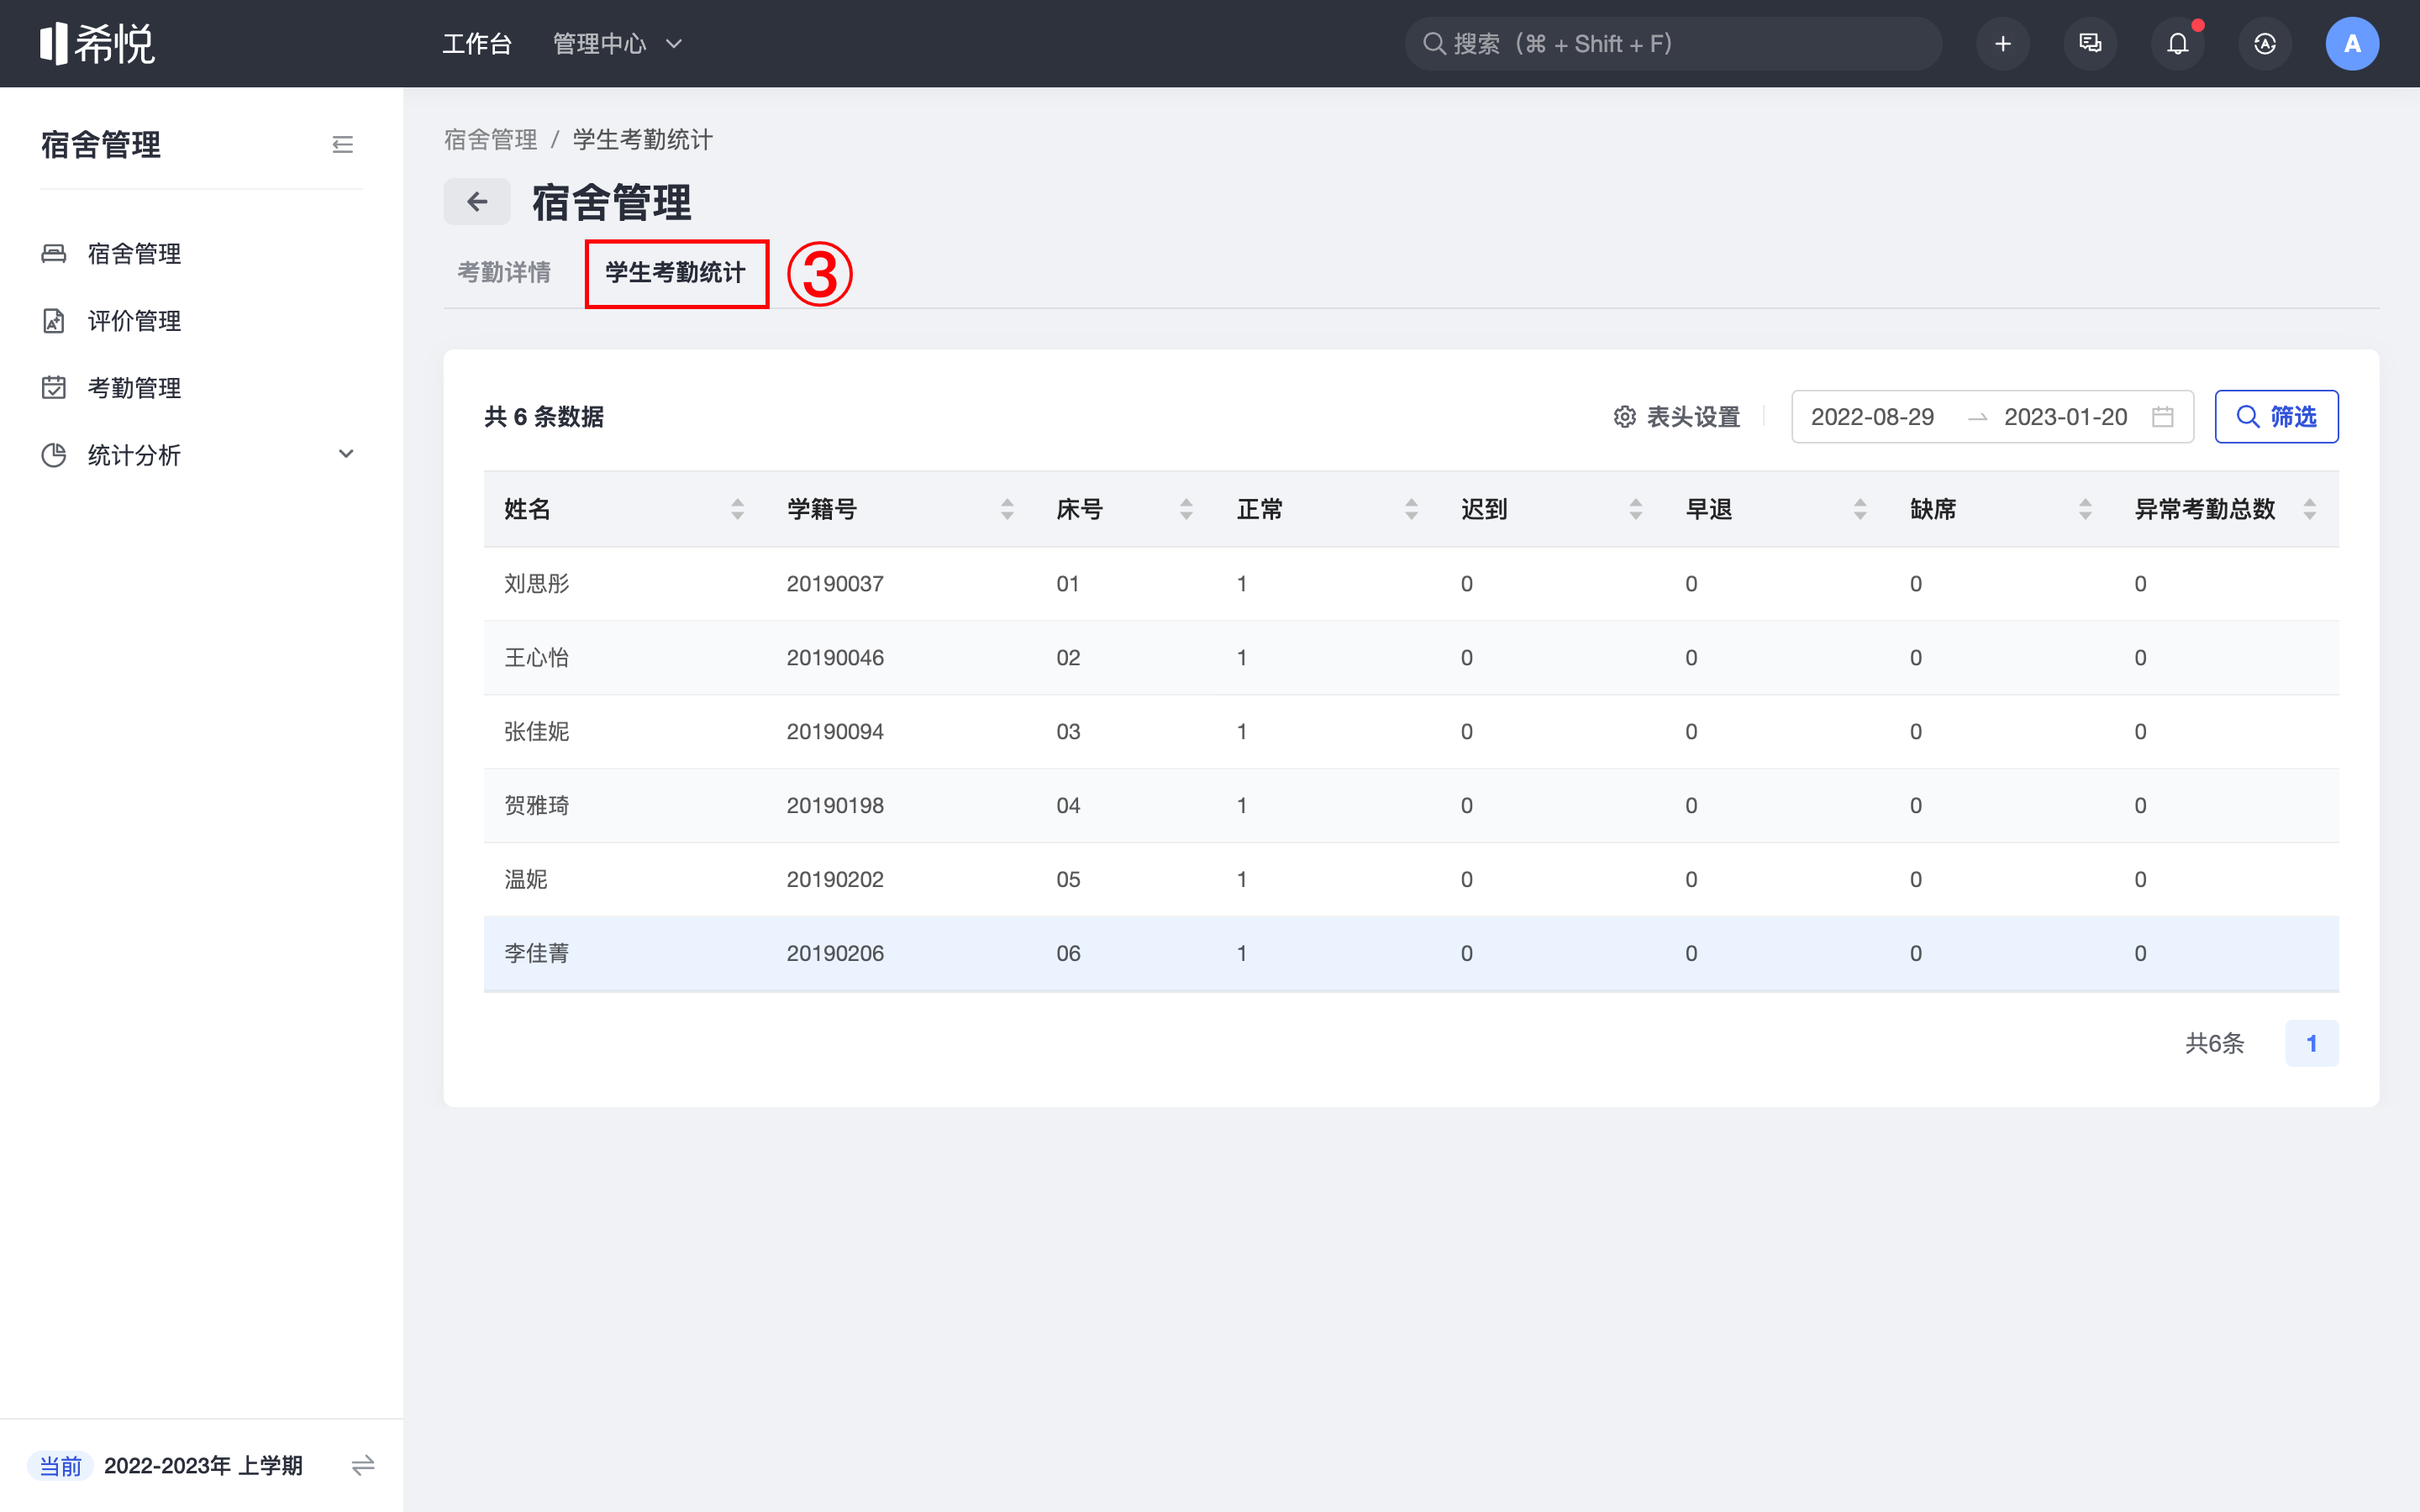Sort by 早退 column
2420x1512 pixels.
1860,509
